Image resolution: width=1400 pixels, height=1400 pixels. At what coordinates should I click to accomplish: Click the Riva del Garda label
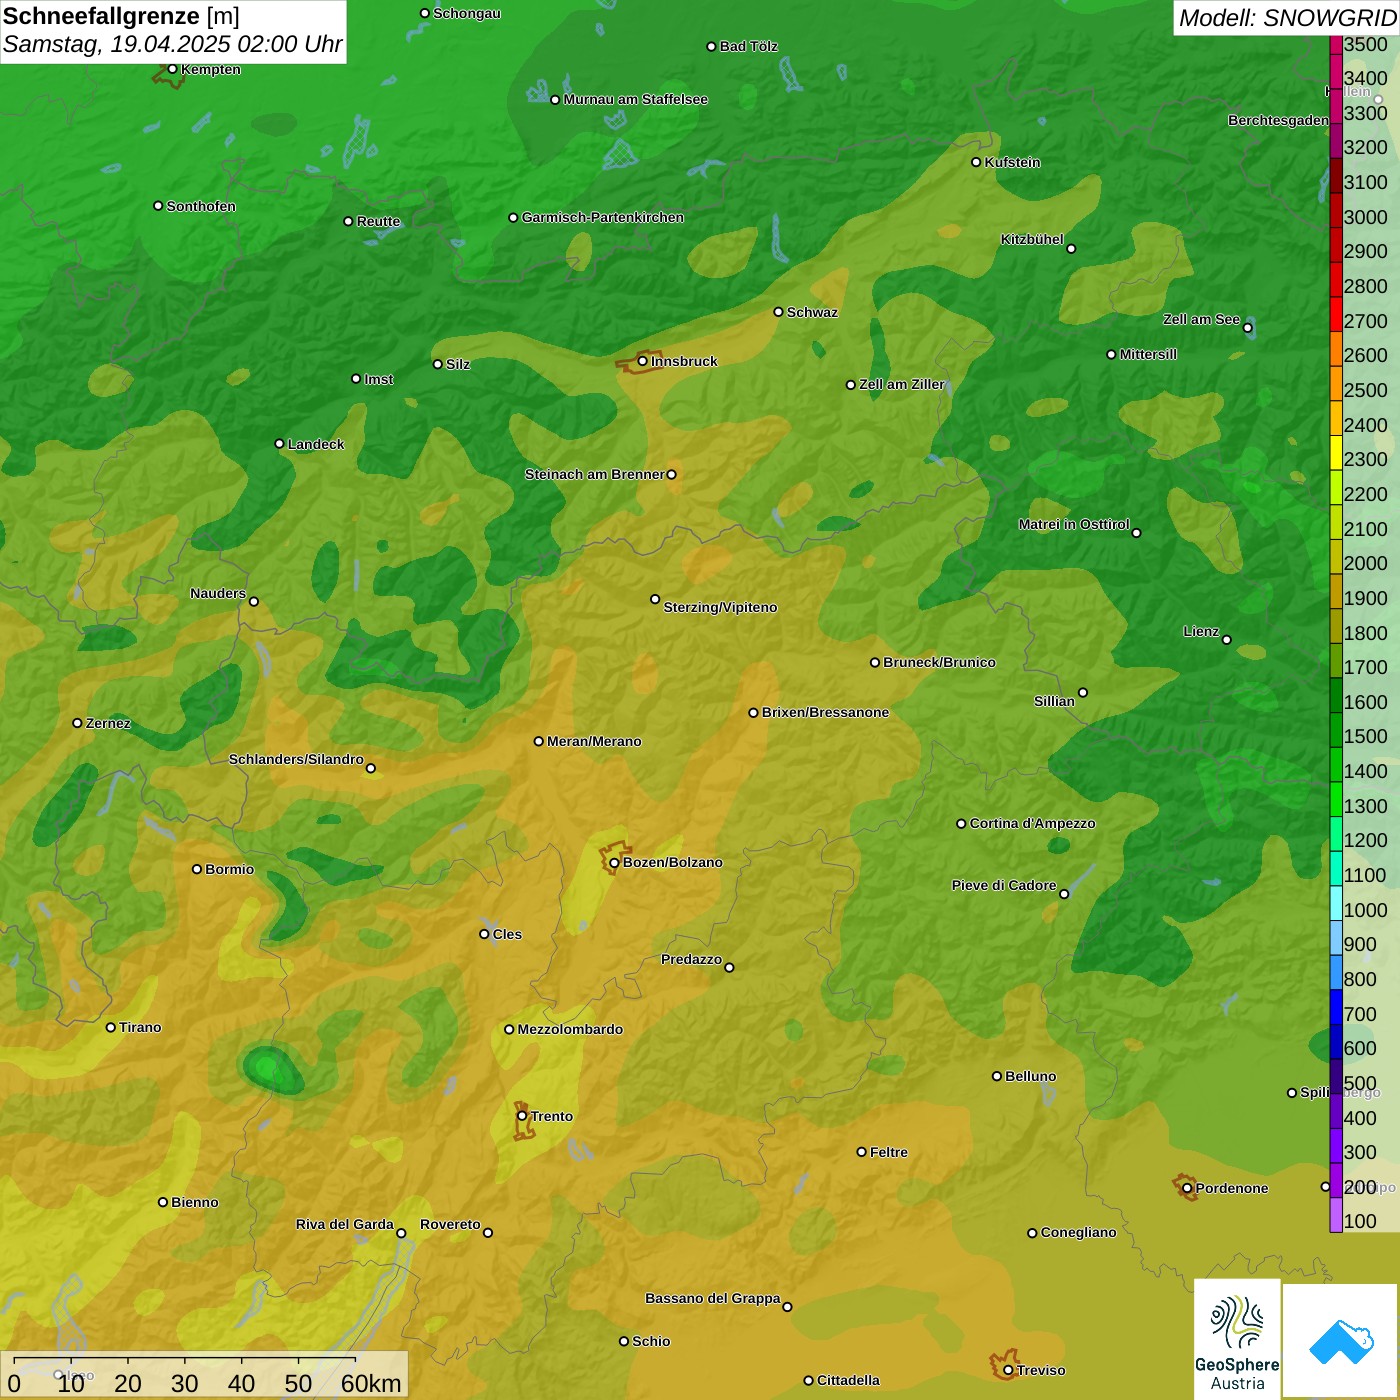point(345,1224)
